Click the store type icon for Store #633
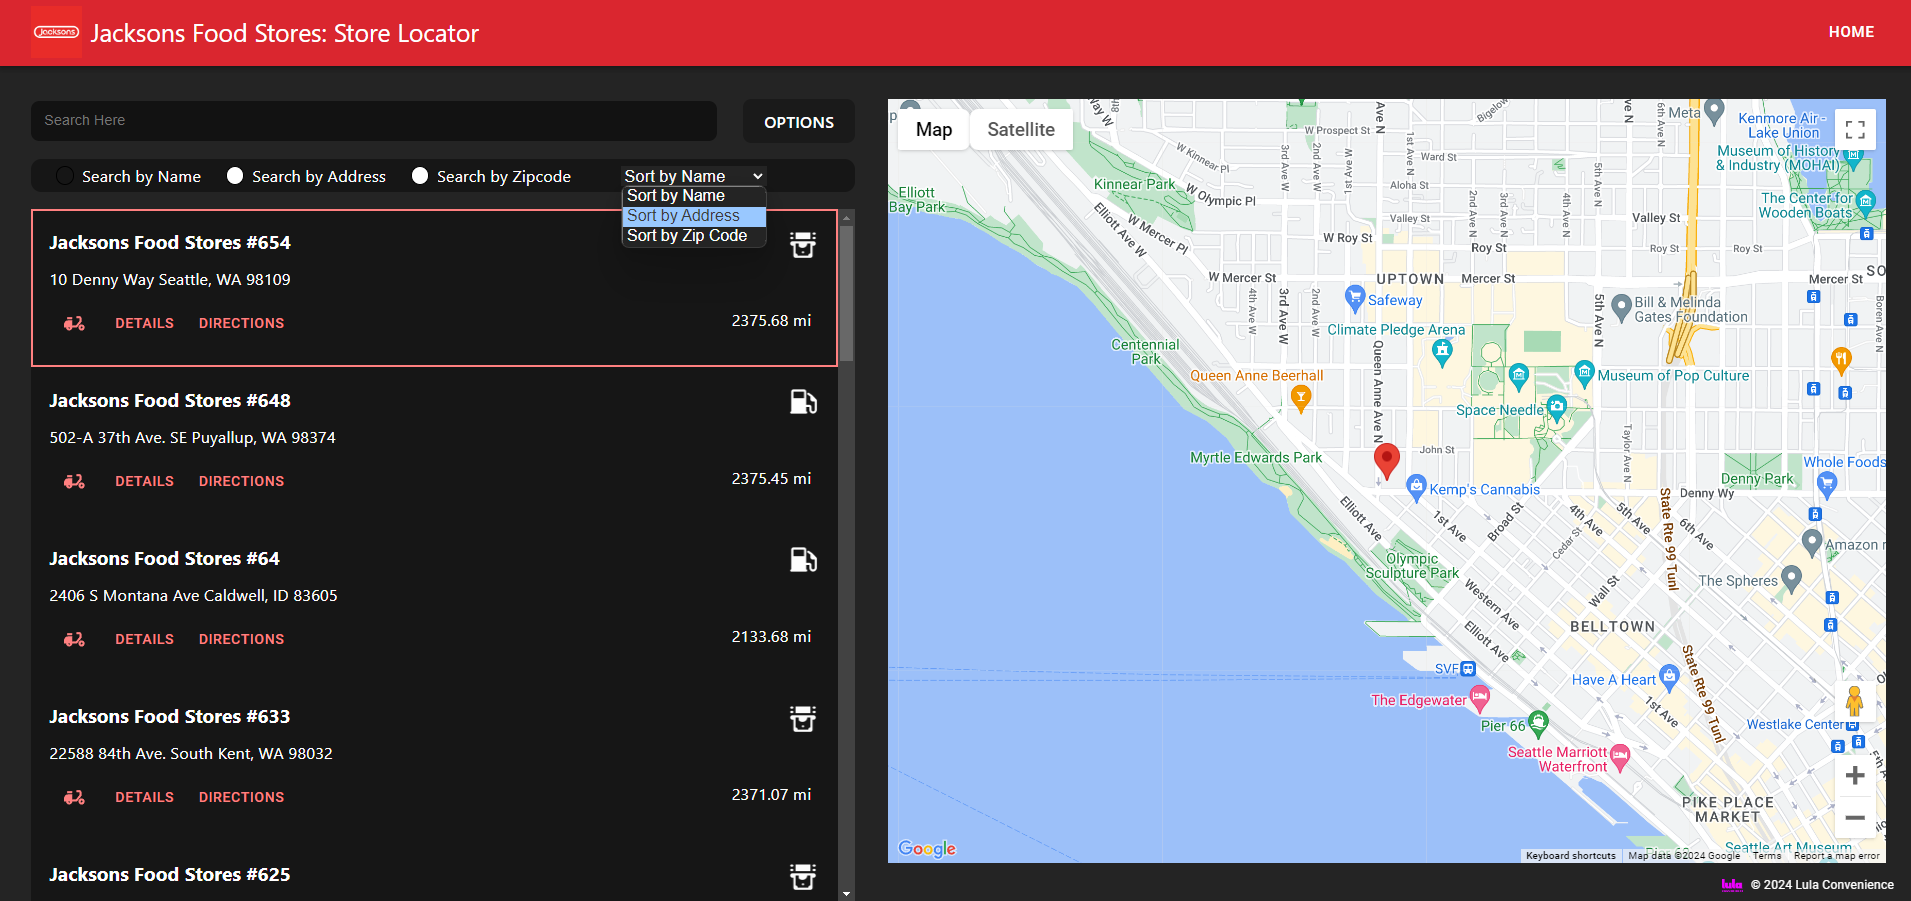This screenshot has width=1911, height=901. pyautogui.click(x=803, y=718)
